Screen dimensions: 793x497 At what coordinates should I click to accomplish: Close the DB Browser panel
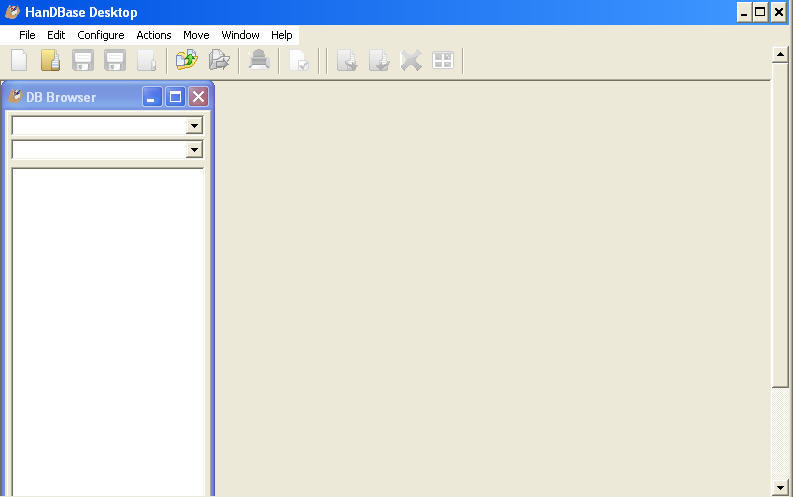[198, 97]
